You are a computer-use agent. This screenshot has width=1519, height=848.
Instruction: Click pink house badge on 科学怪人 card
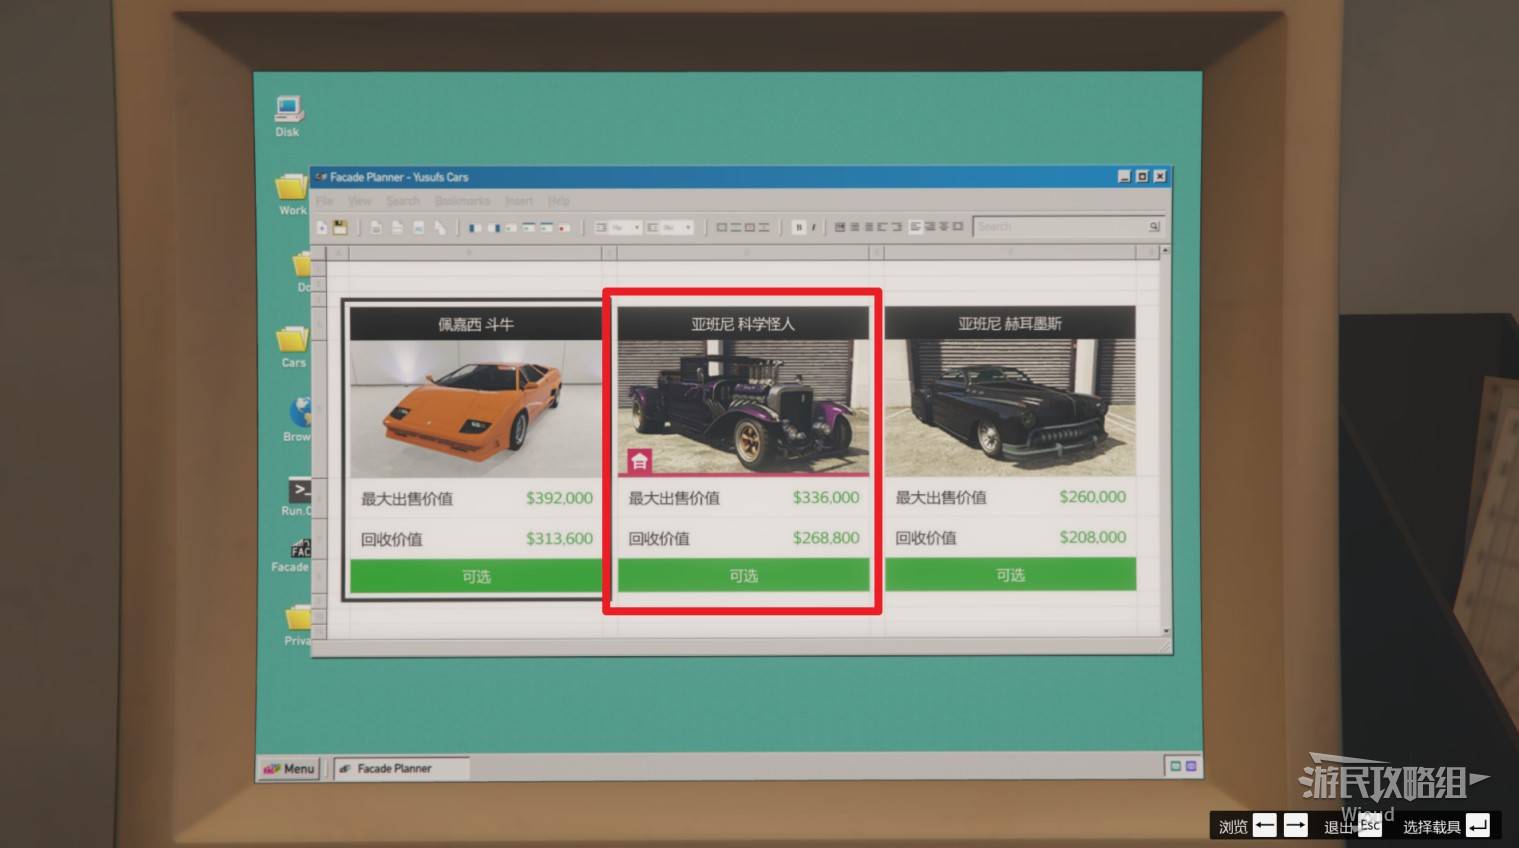pyautogui.click(x=639, y=461)
